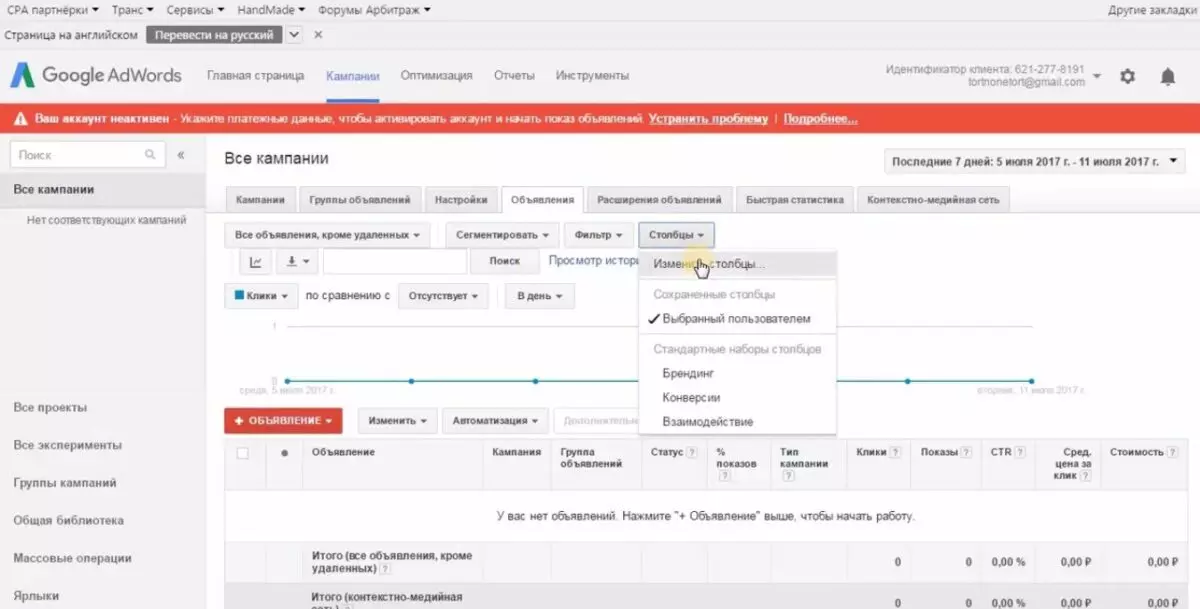Image resolution: width=1200 pixels, height=609 pixels.
Task: Open Все эксперименты in sidebar
Action: click(x=67, y=445)
